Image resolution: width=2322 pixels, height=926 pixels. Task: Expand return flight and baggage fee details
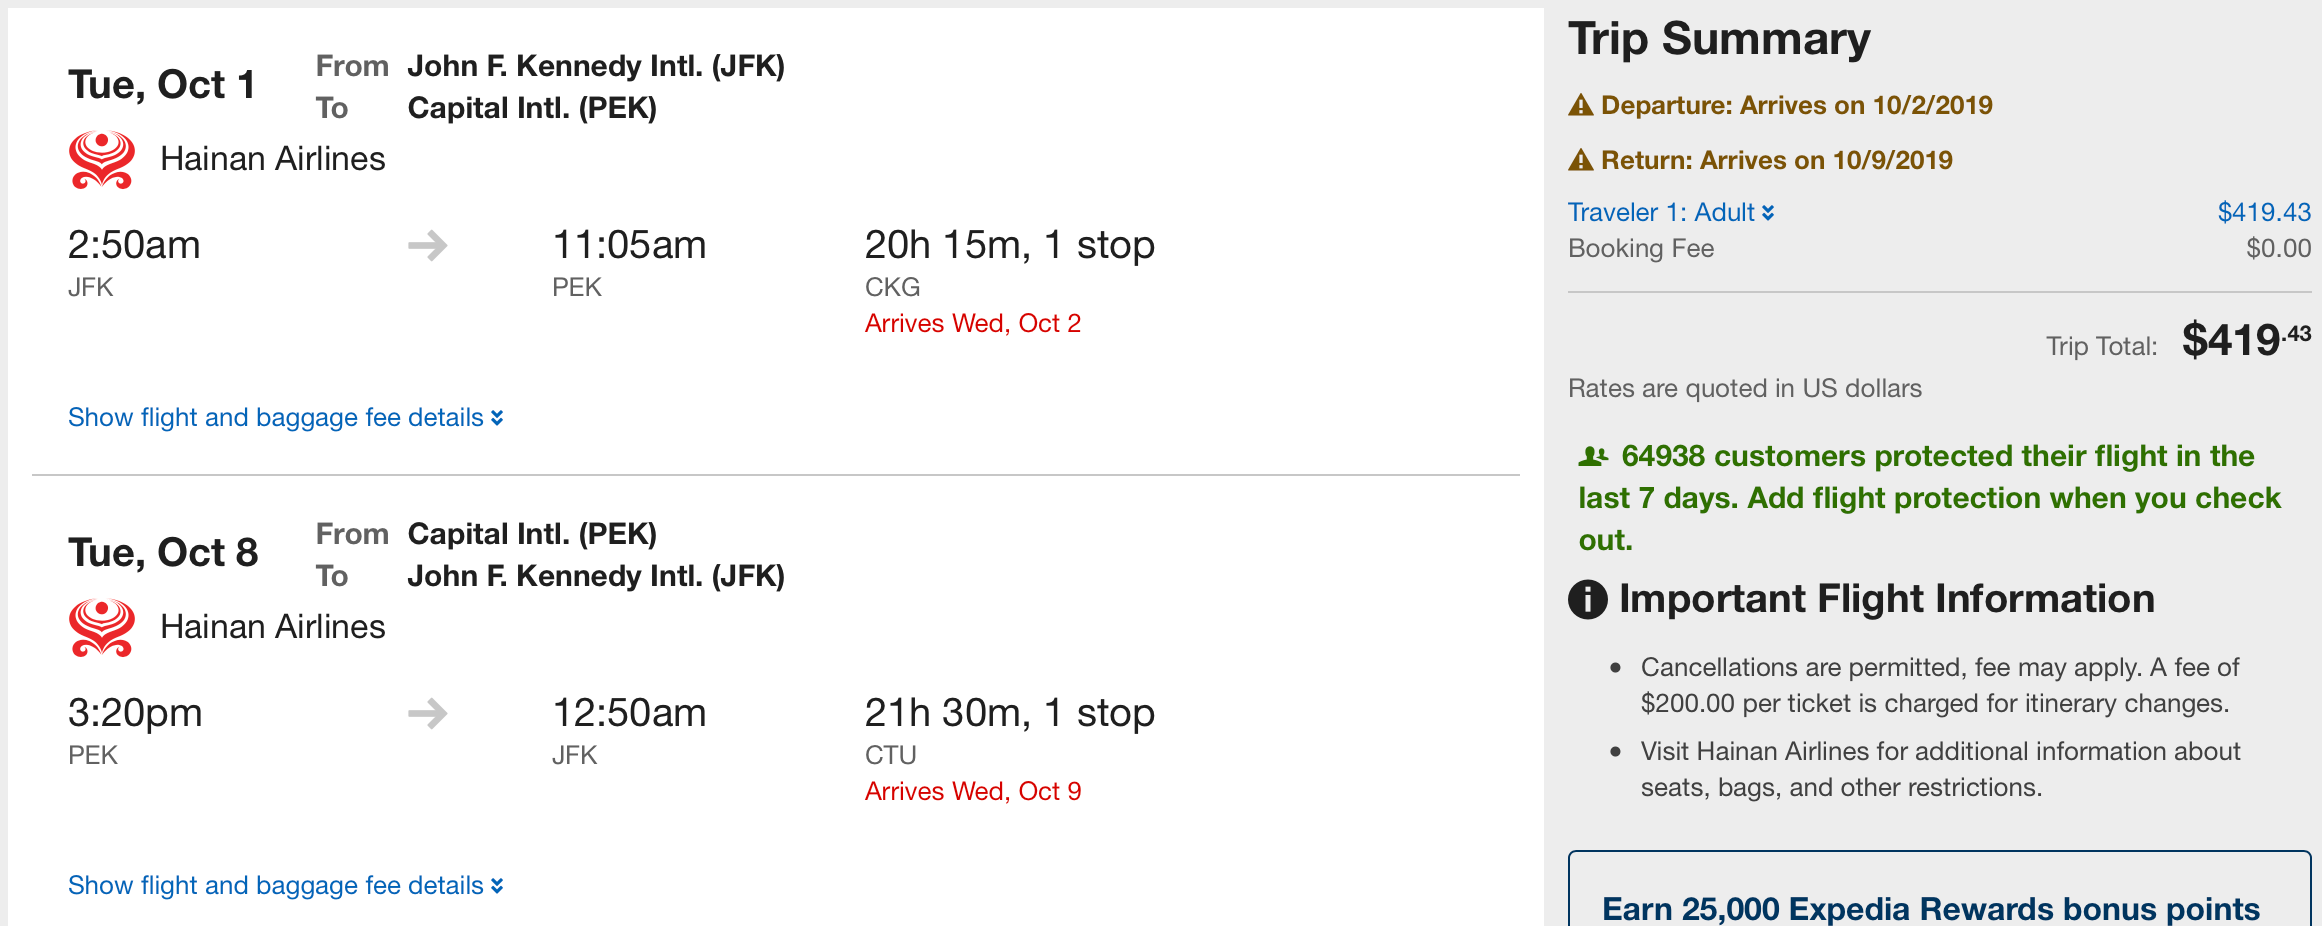coord(285,885)
